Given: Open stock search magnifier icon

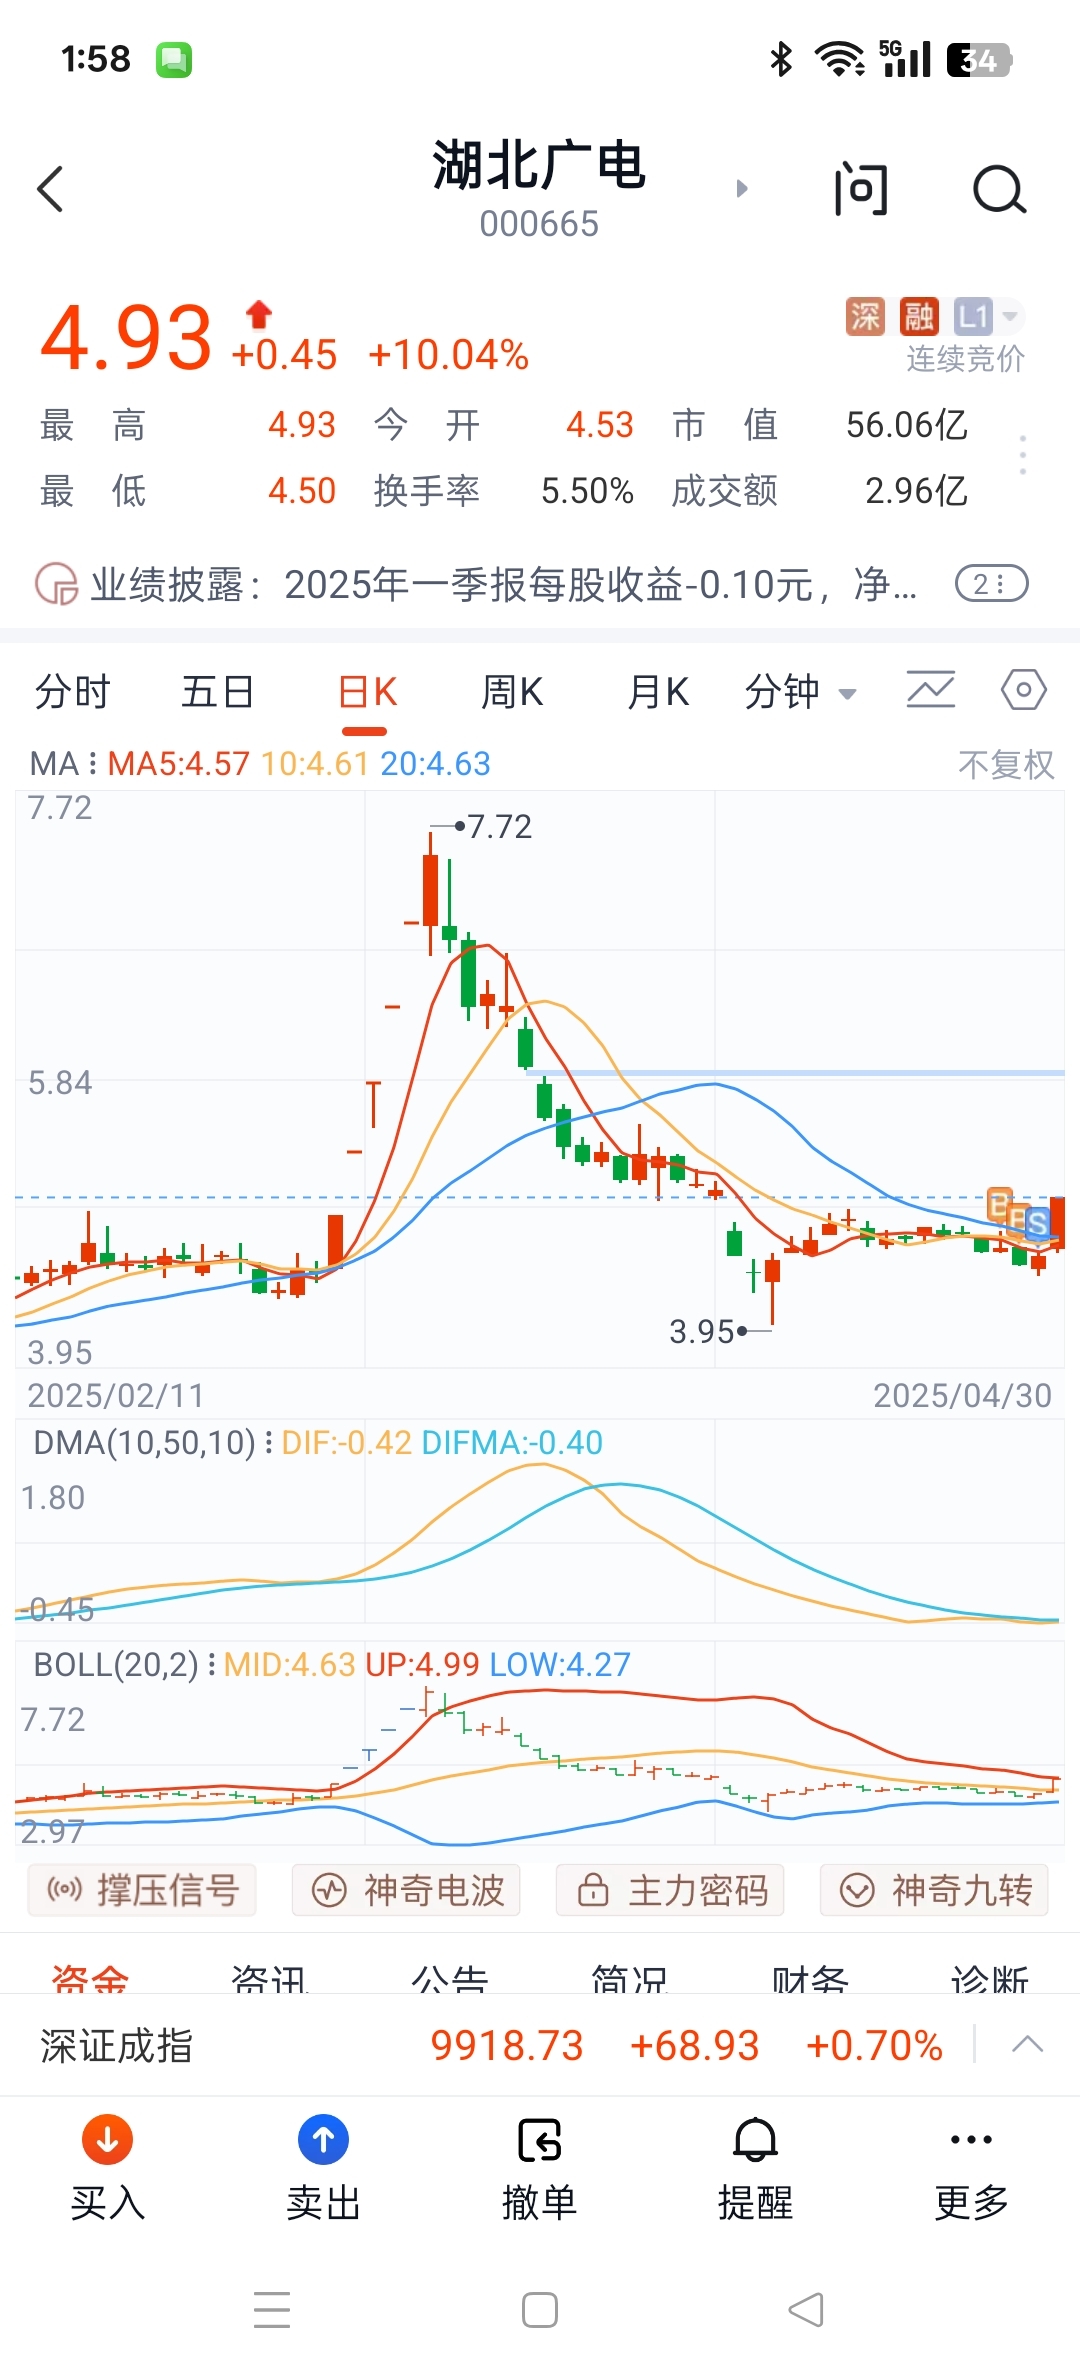Looking at the screenshot, I should [1000, 189].
